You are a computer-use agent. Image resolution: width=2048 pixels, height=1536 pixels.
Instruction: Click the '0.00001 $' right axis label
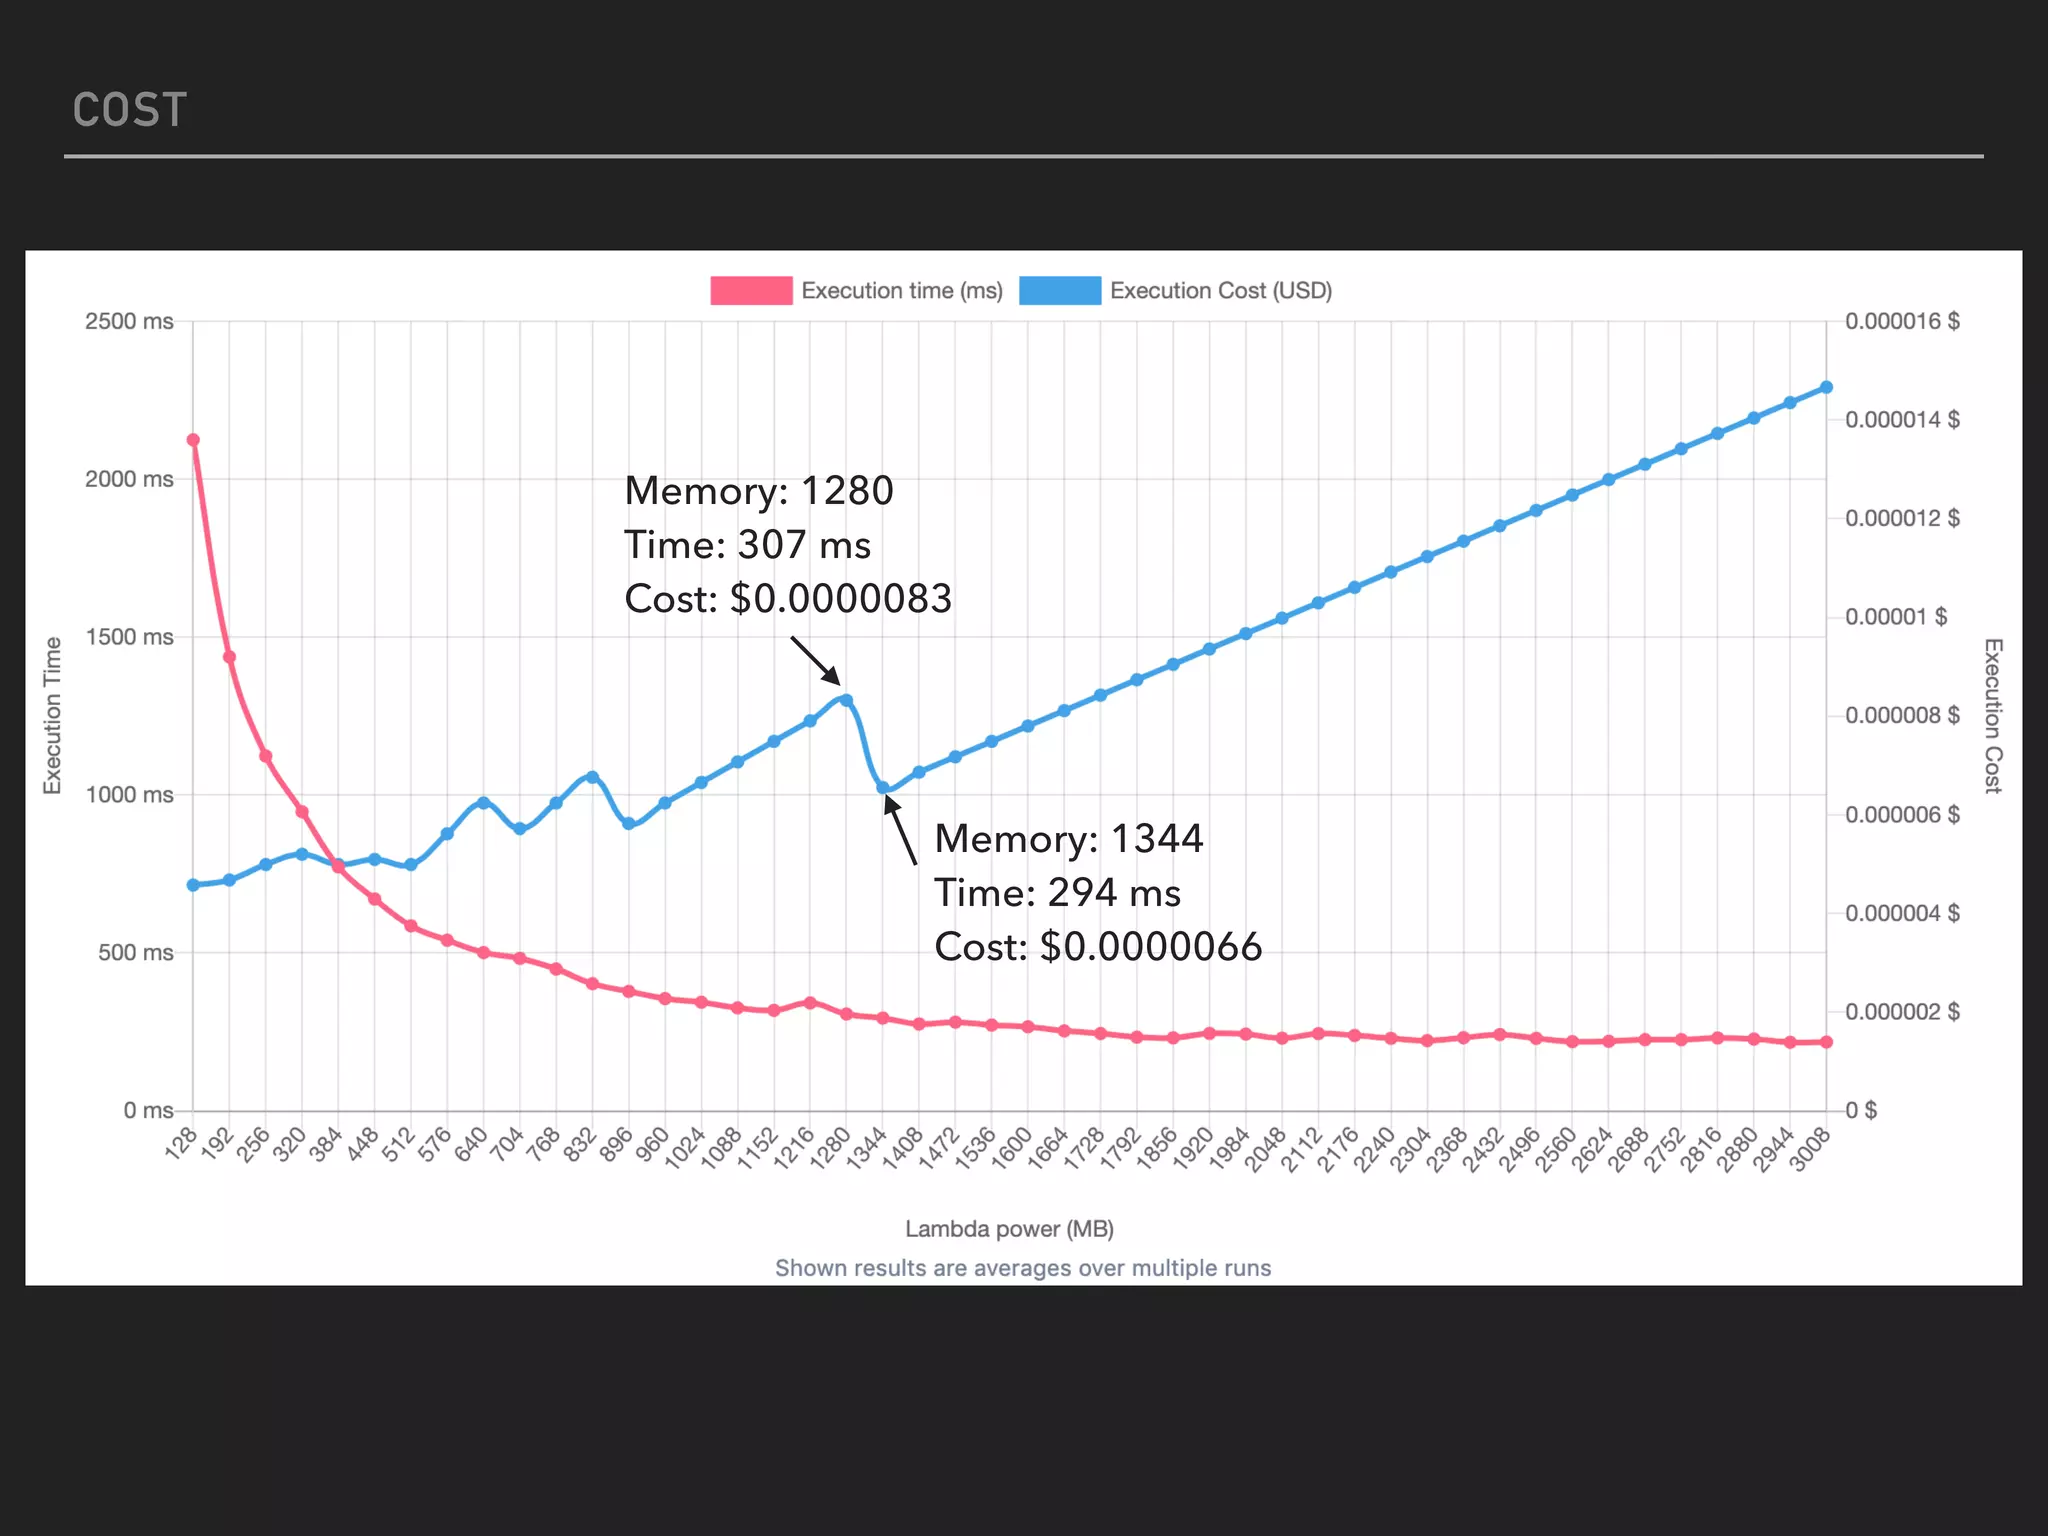pyautogui.click(x=1896, y=617)
